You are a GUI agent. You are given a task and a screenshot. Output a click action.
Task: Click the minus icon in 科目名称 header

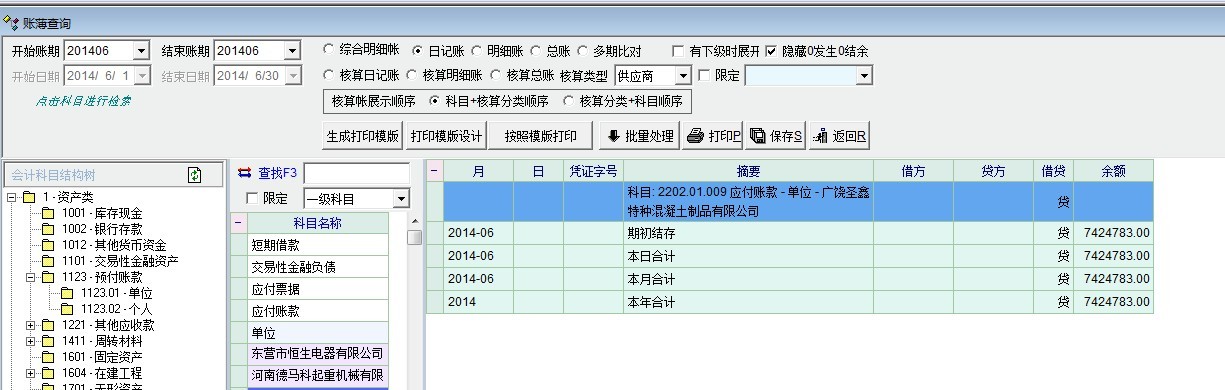pos(238,223)
